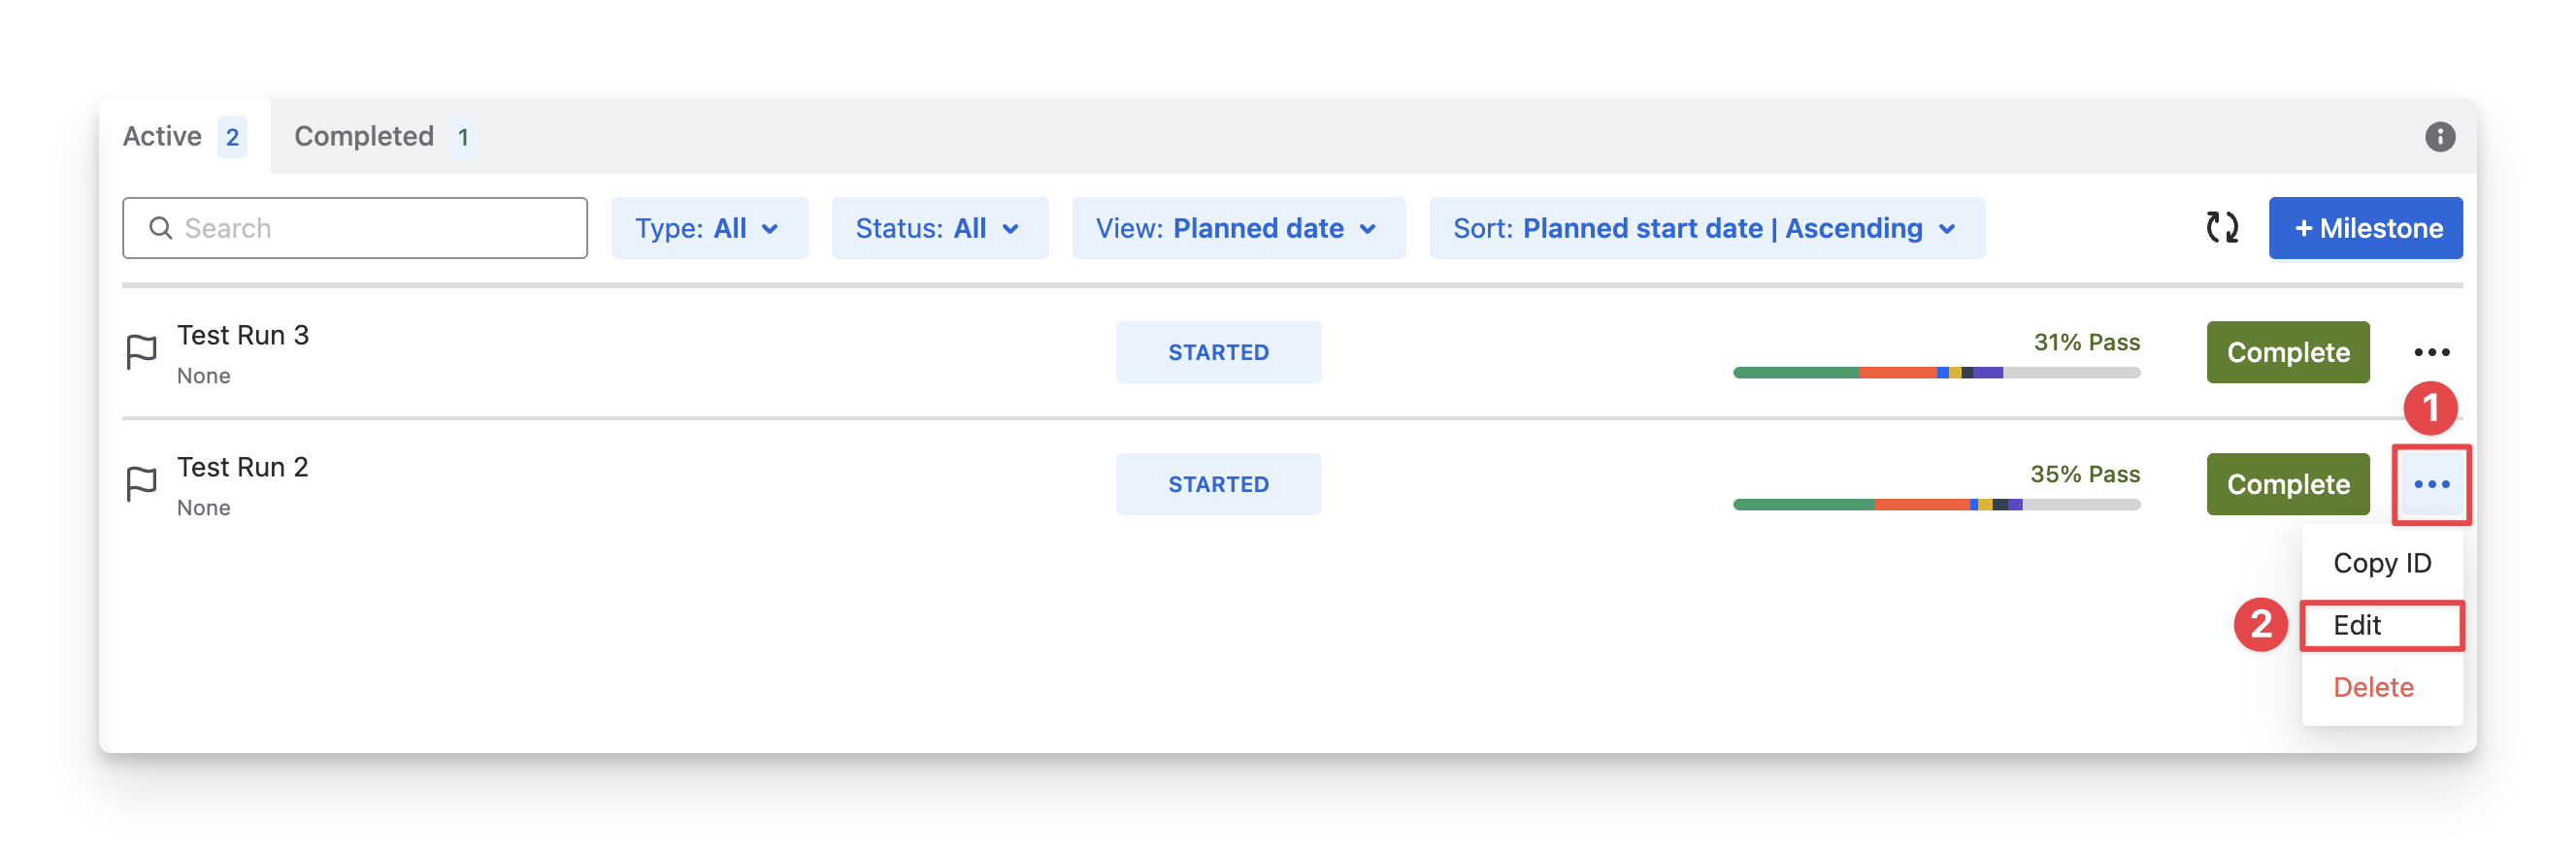The height and width of the screenshot is (852, 2576).
Task: Expand the Type: All filter dropdown
Action: tap(708, 228)
